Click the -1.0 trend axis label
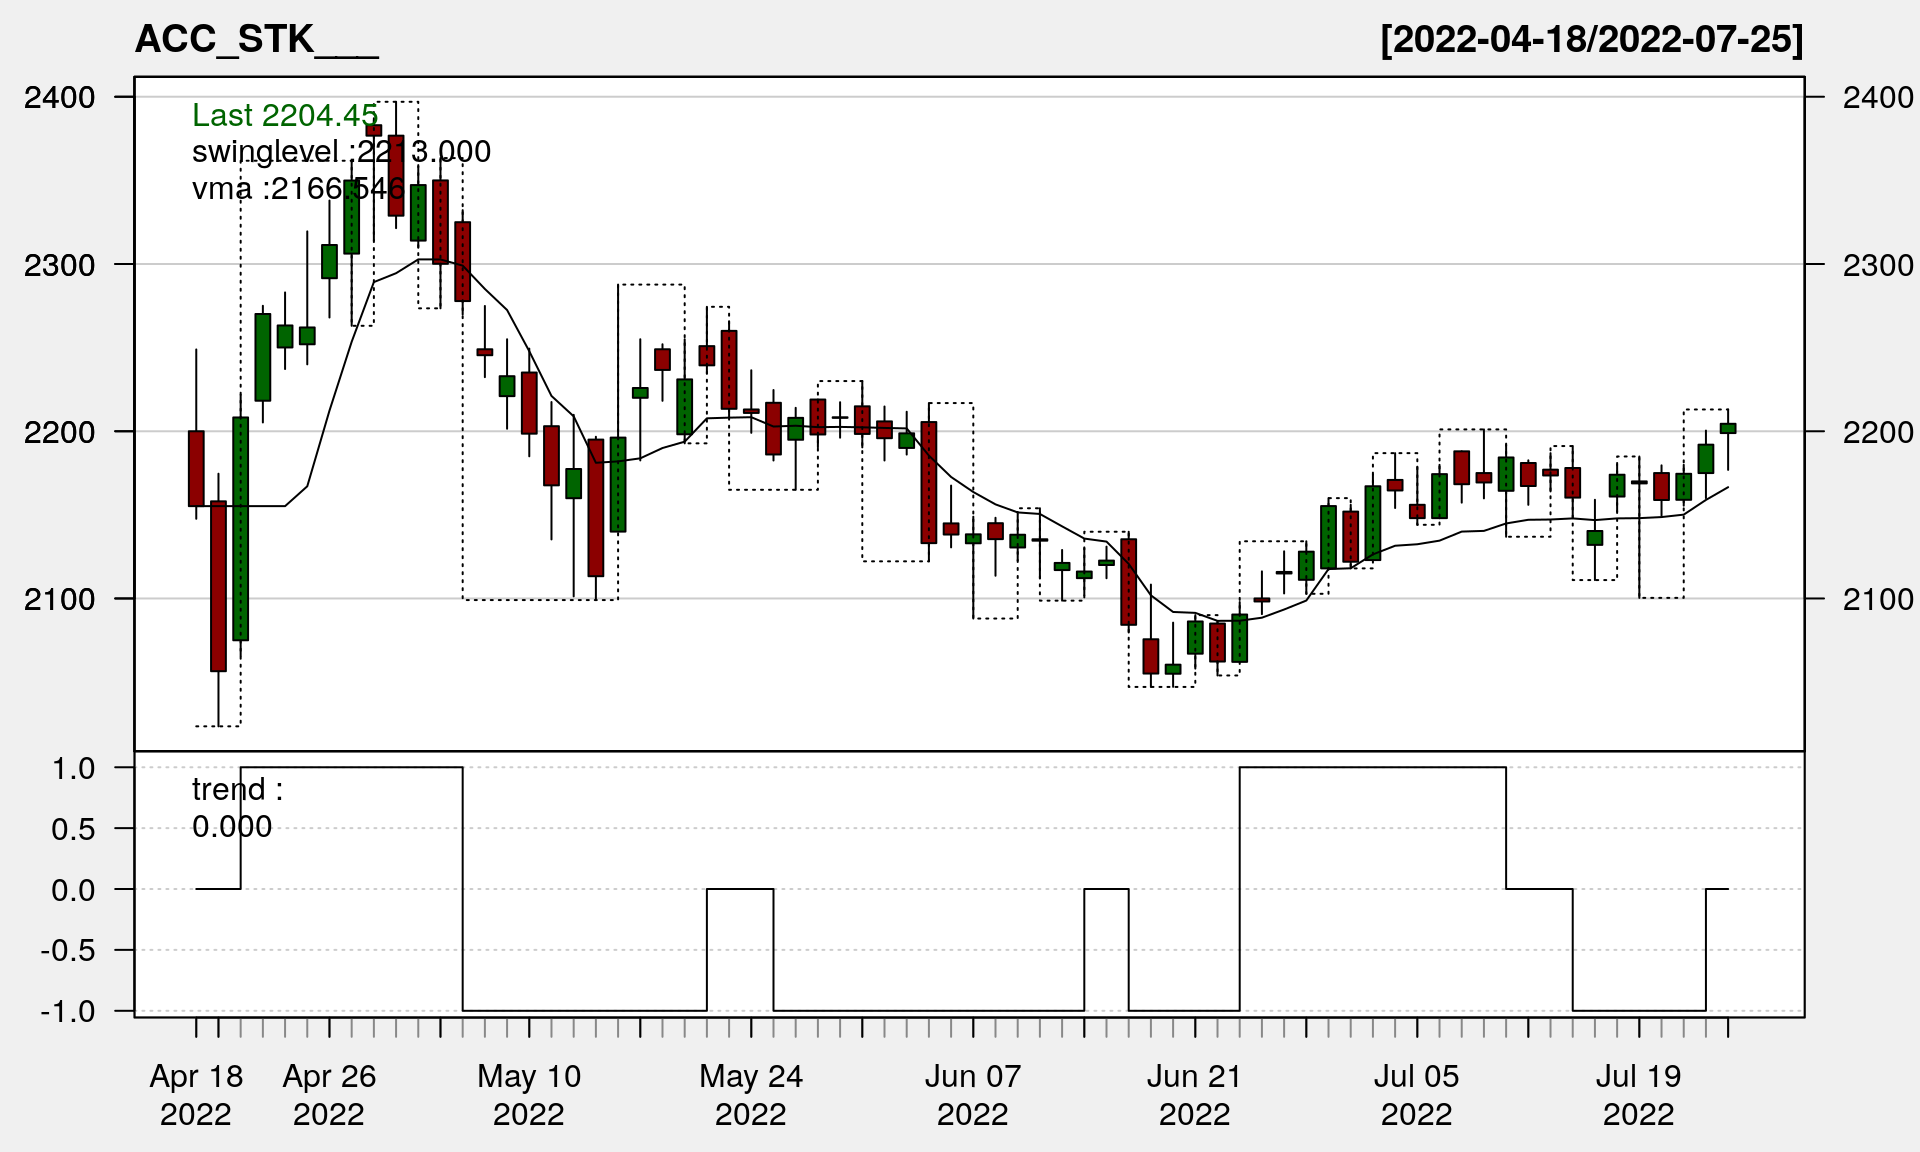Viewport: 1920px width, 1152px height. point(68,1011)
